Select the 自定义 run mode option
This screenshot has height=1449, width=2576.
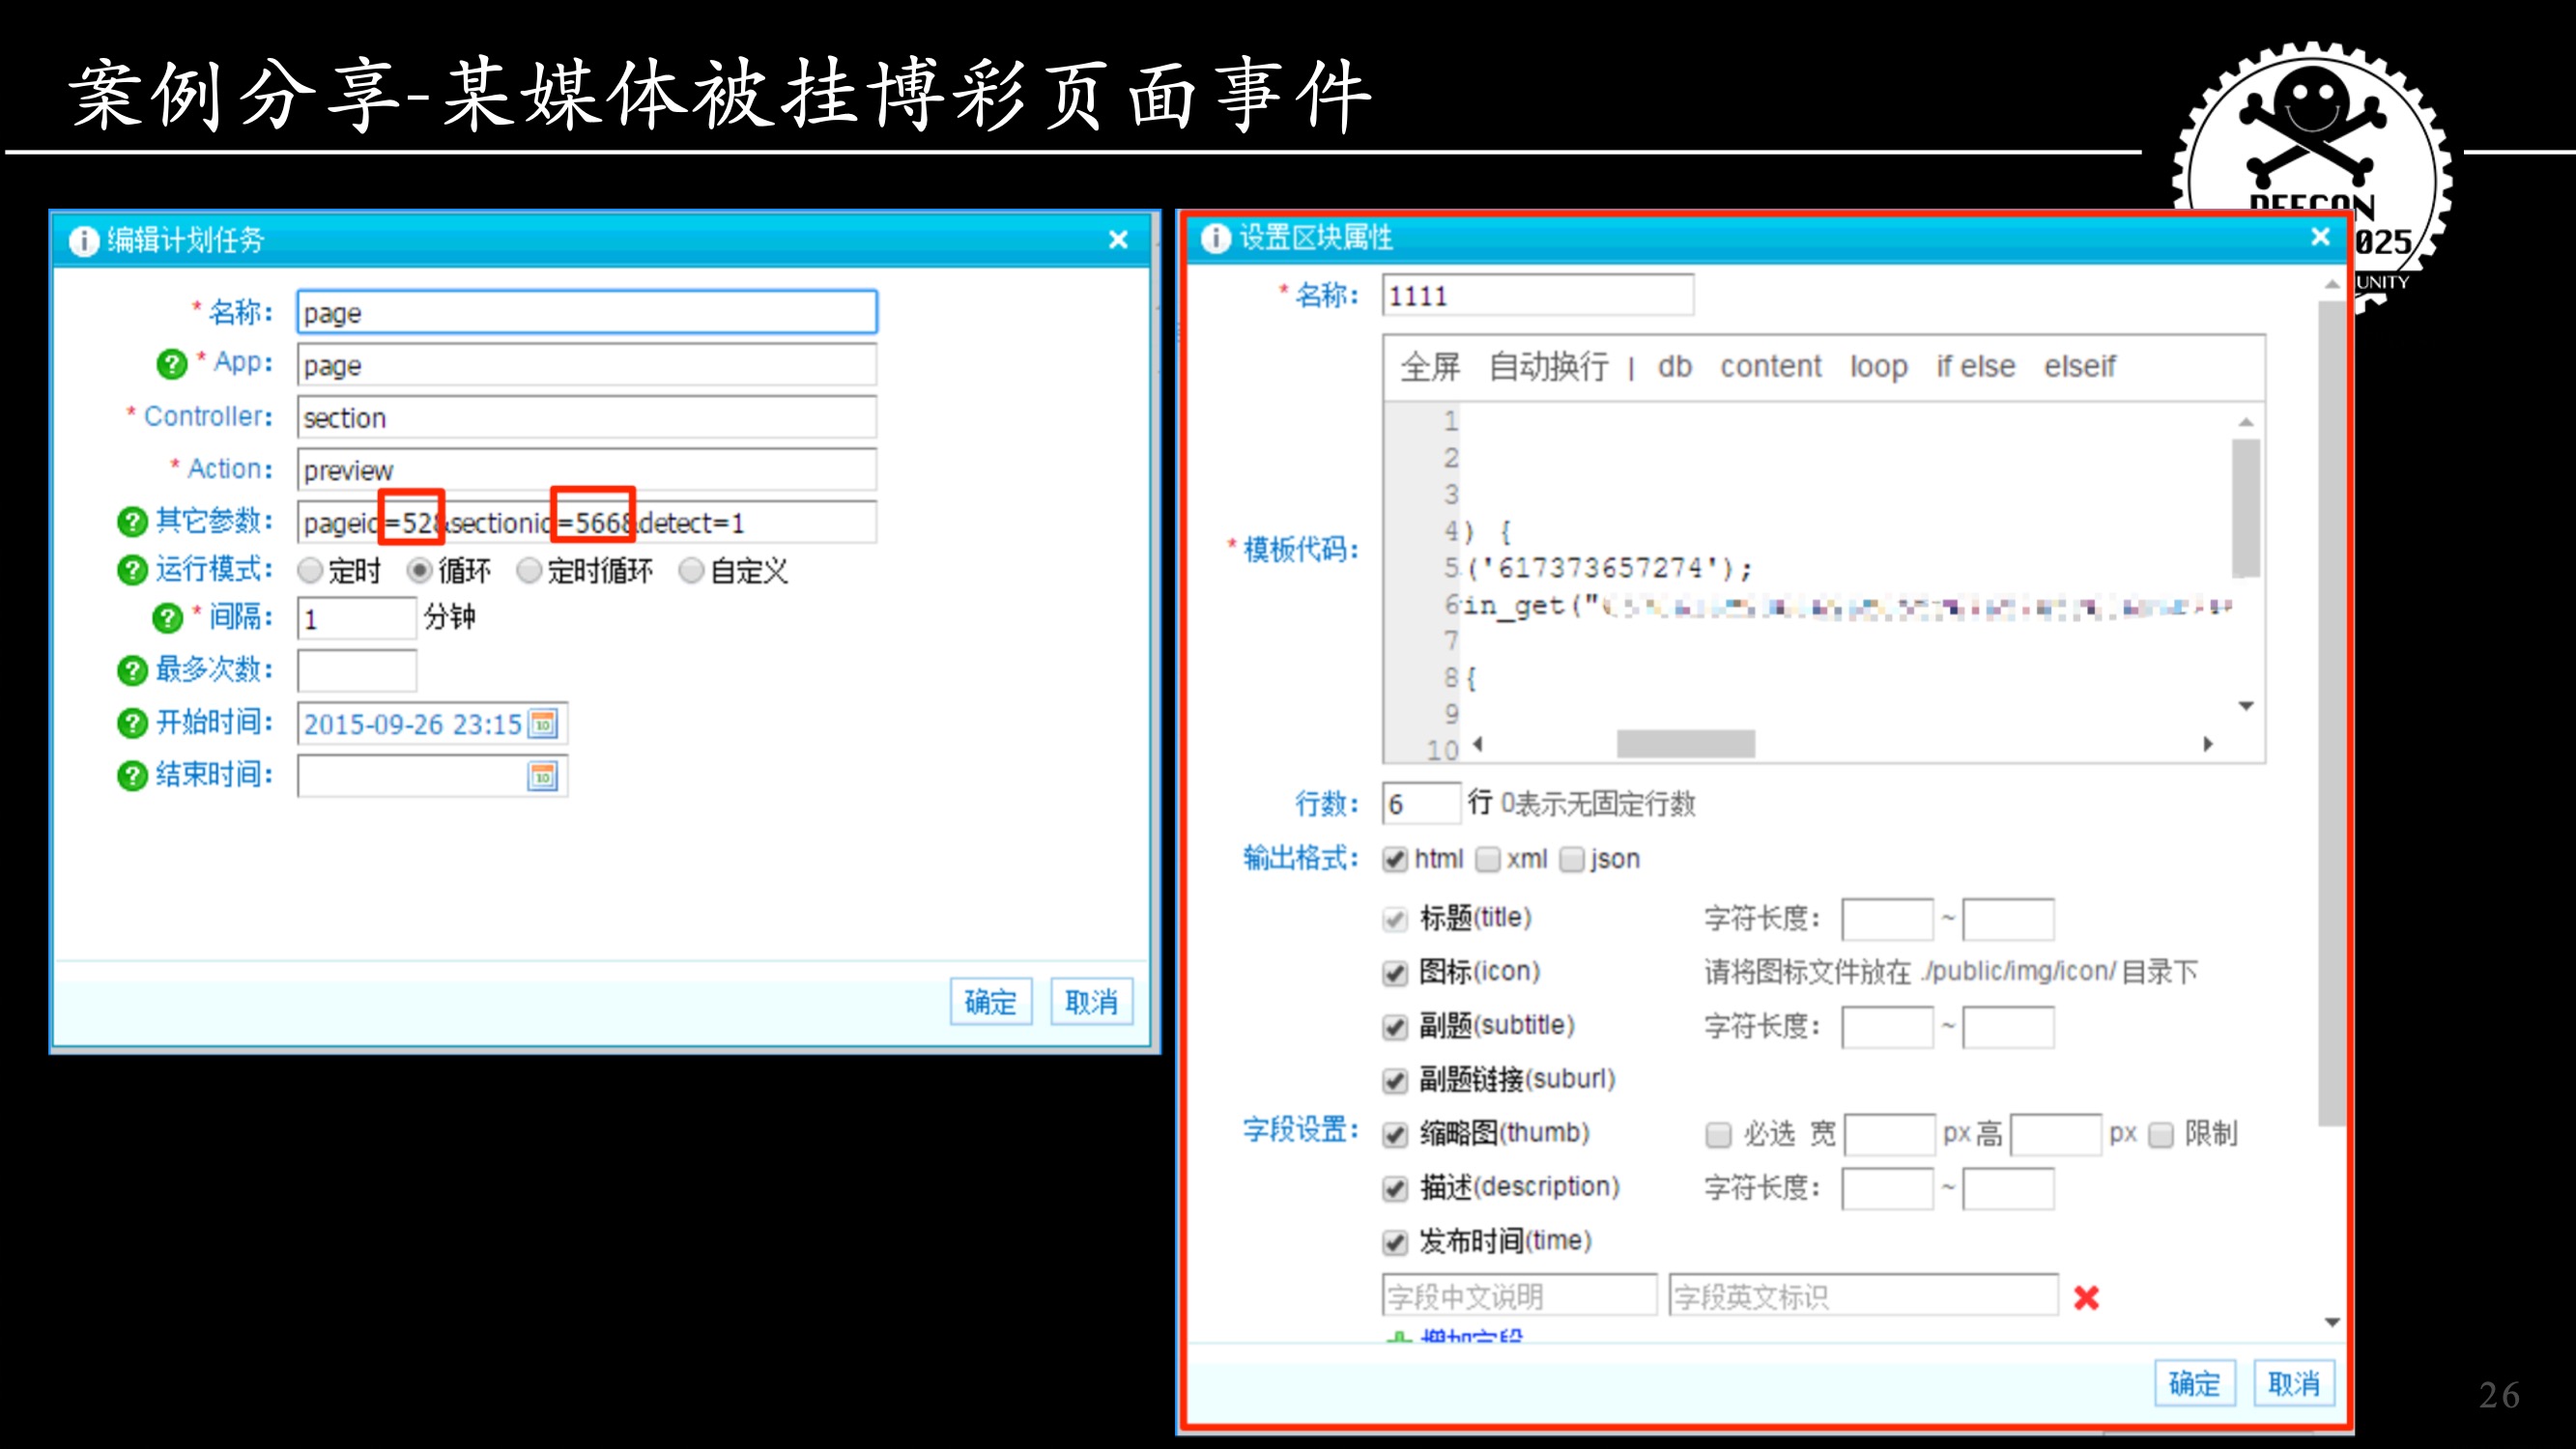point(691,571)
